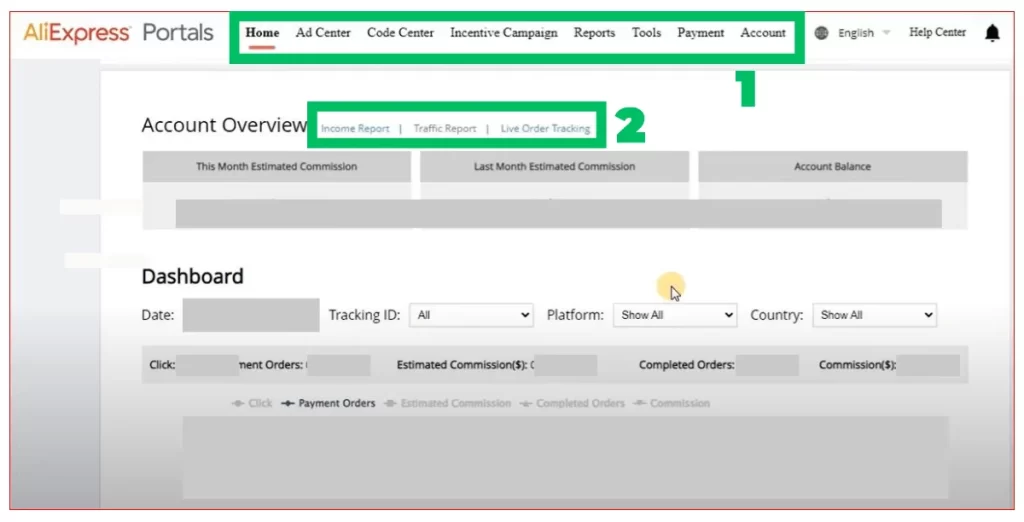This screenshot has width=1024, height=522.
Task: Click the Dashboard heading
Action: pos(193,276)
